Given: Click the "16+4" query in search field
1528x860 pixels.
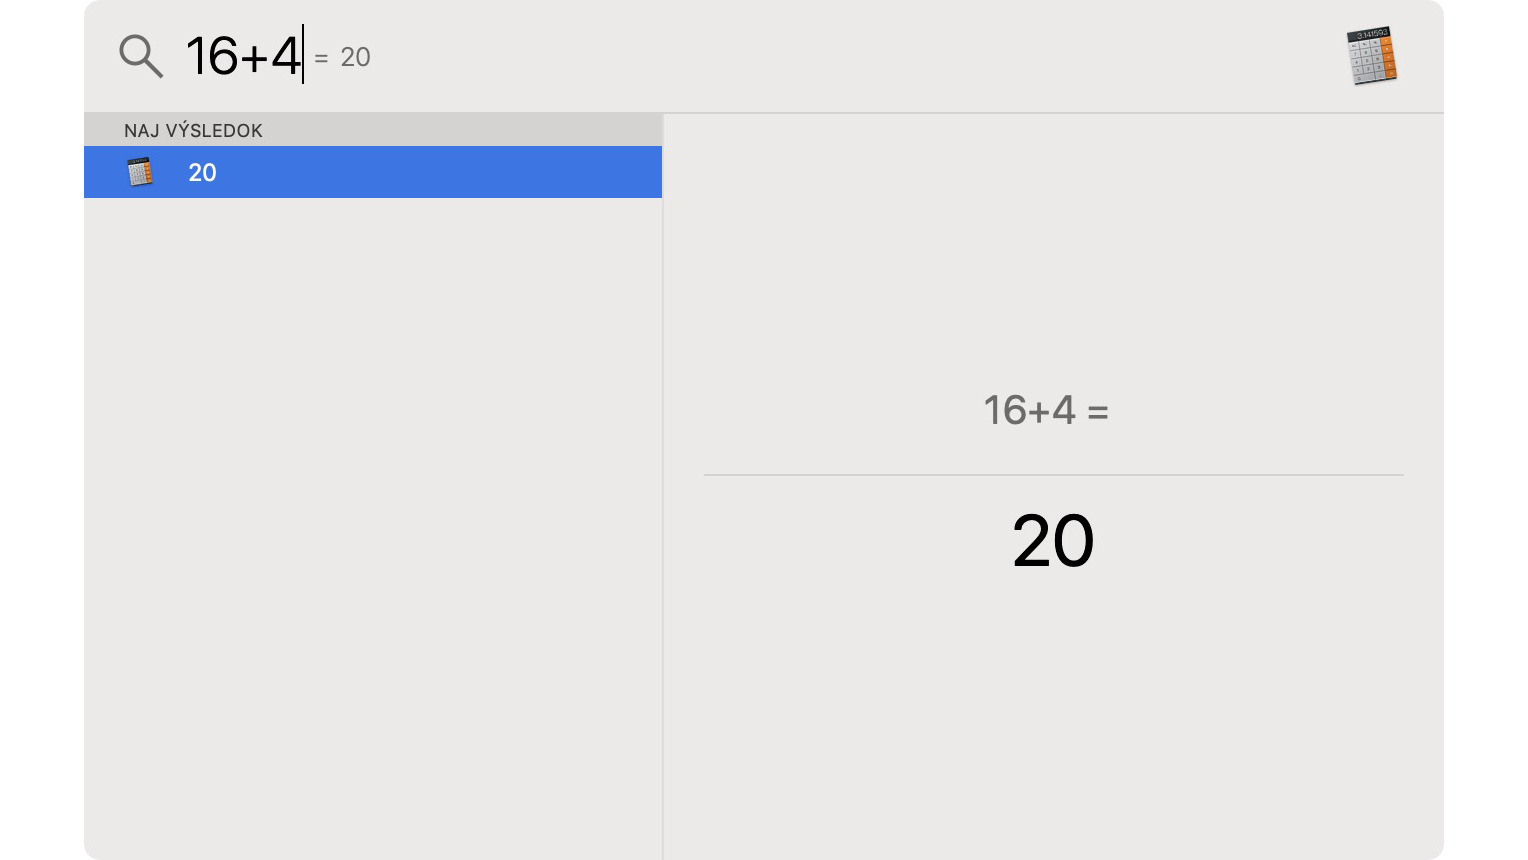Looking at the screenshot, I should point(243,56).
